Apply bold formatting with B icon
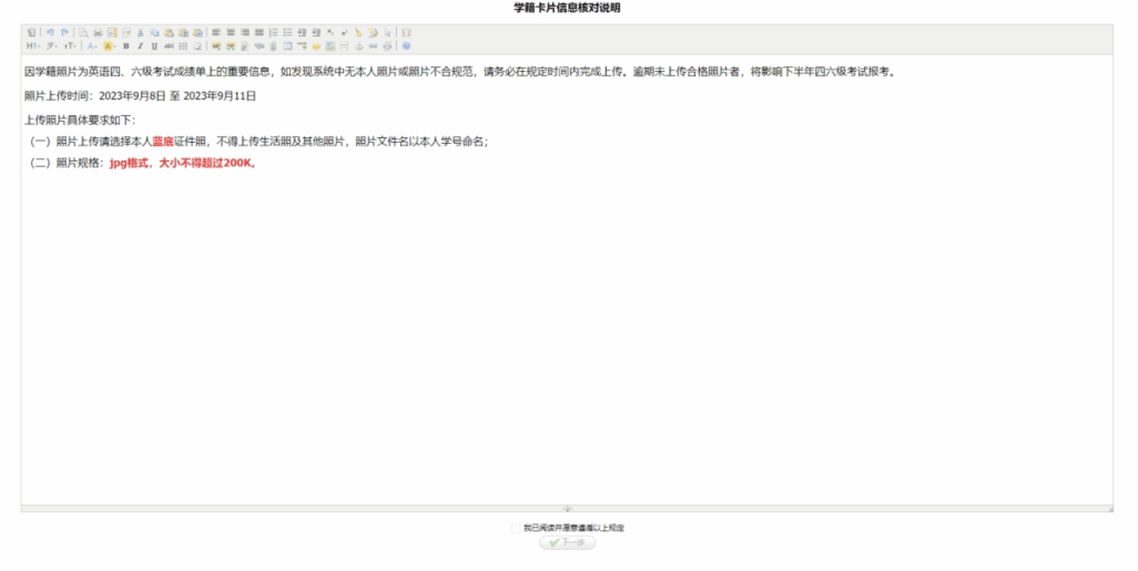 tap(126, 46)
